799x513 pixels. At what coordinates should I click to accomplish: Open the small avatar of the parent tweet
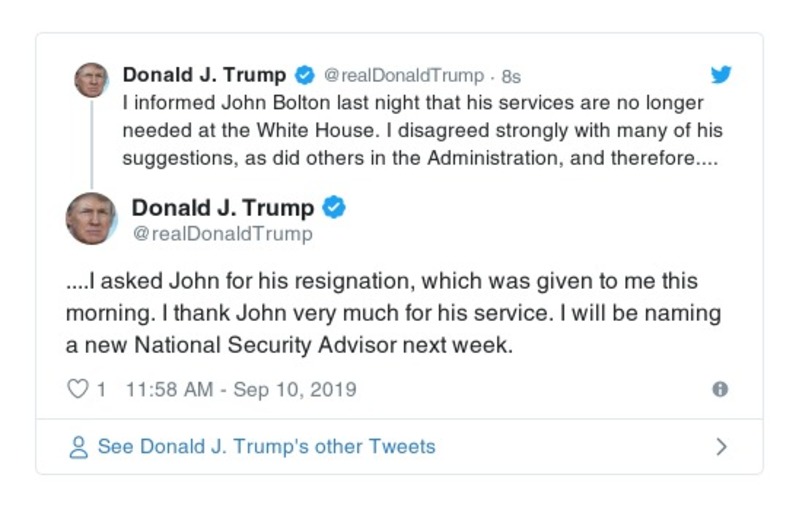pos(91,80)
